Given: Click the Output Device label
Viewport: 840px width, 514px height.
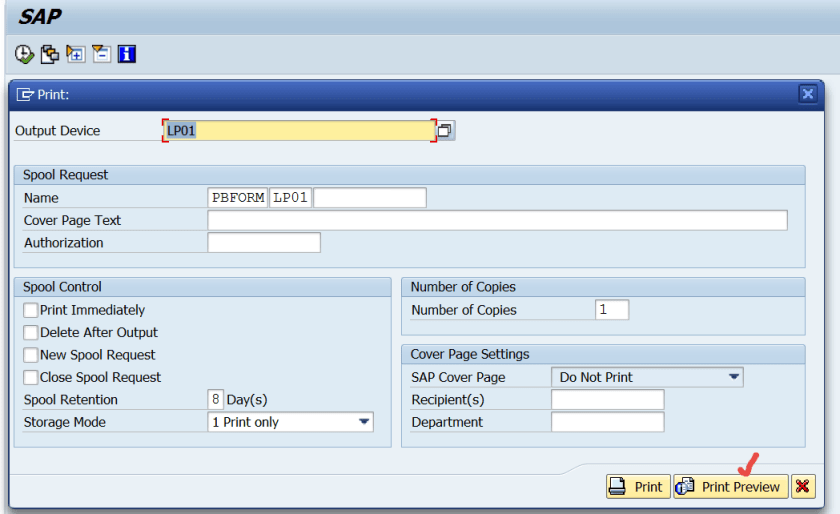Looking at the screenshot, I should coord(57,131).
